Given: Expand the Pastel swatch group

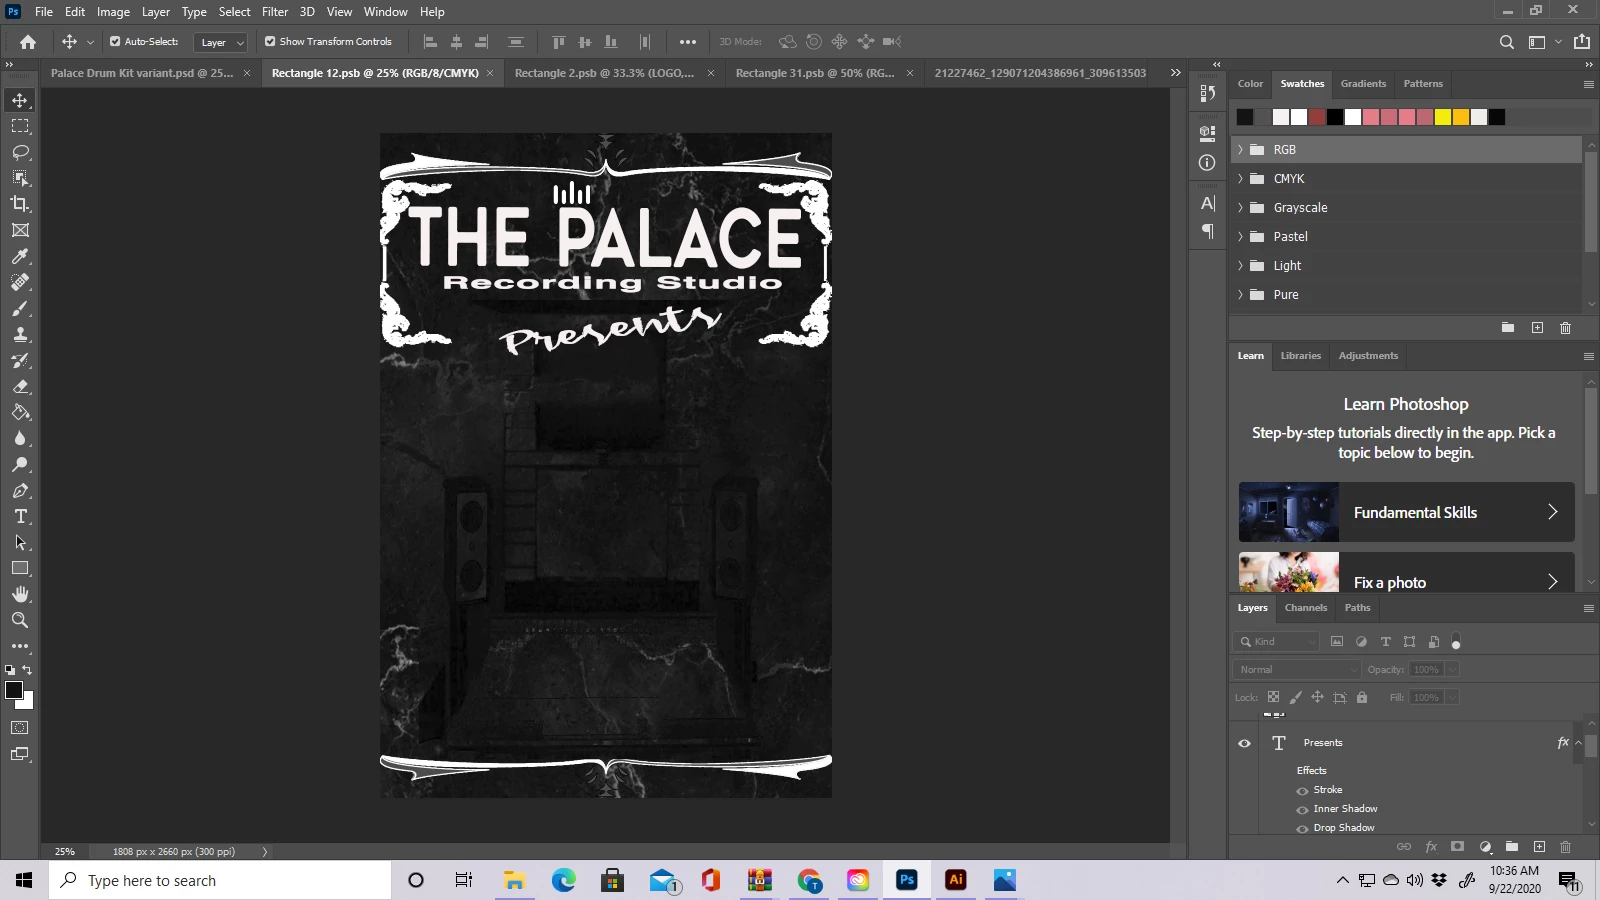Looking at the screenshot, I should tap(1241, 237).
